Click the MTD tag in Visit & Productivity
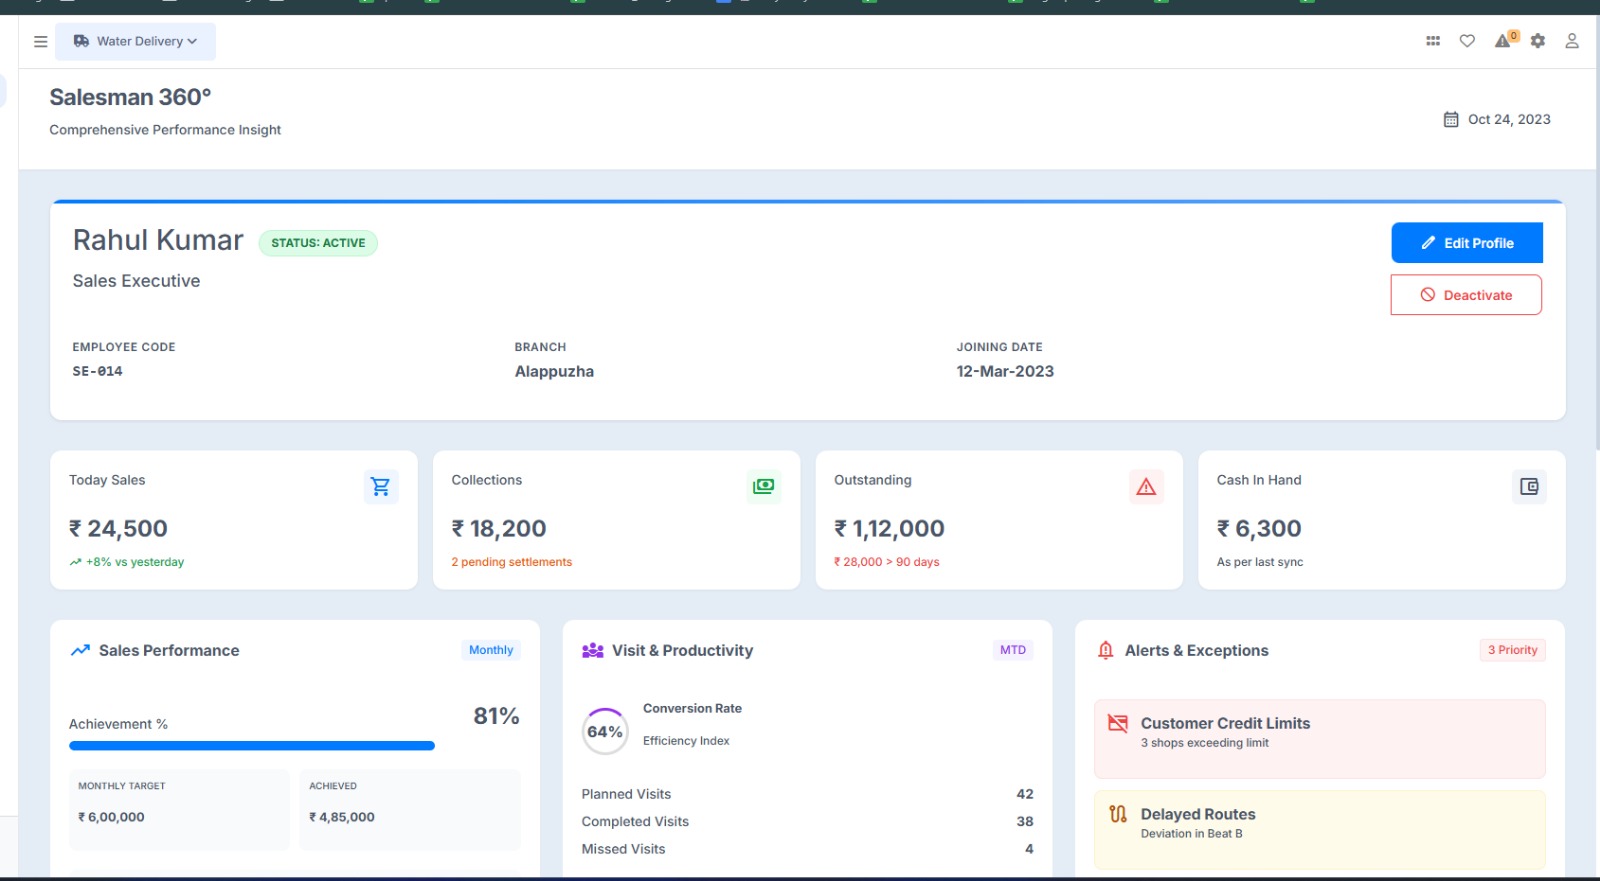 1013,650
